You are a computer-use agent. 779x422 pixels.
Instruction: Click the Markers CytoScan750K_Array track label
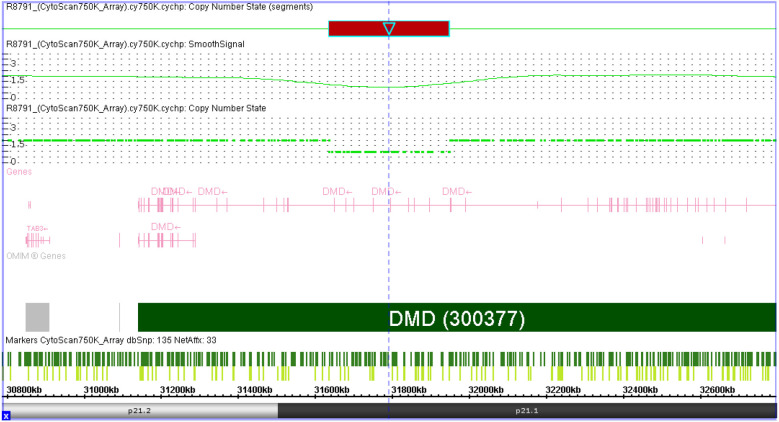pos(111,340)
